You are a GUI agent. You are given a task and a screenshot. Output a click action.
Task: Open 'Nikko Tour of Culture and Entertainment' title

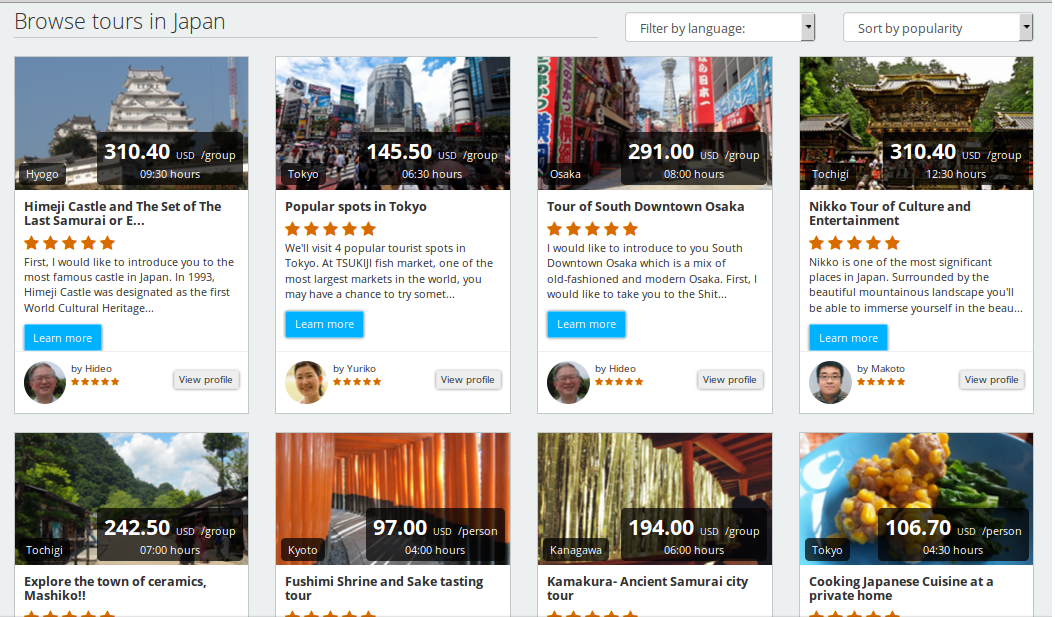889,213
